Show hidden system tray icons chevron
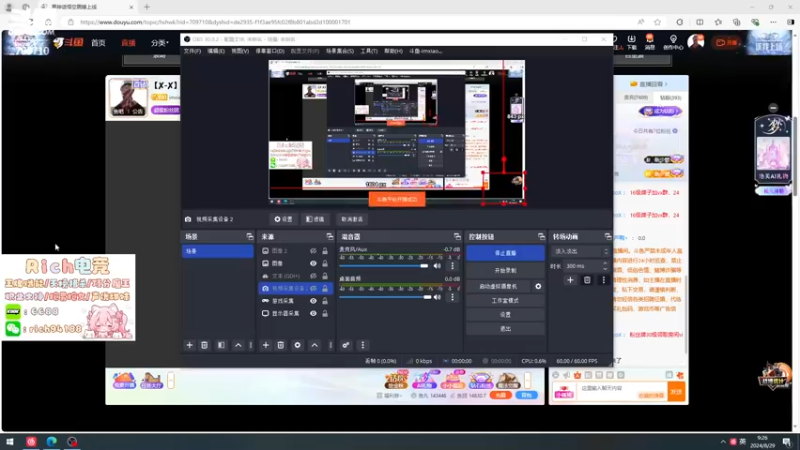This screenshot has height=450, width=800. (x=722, y=442)
